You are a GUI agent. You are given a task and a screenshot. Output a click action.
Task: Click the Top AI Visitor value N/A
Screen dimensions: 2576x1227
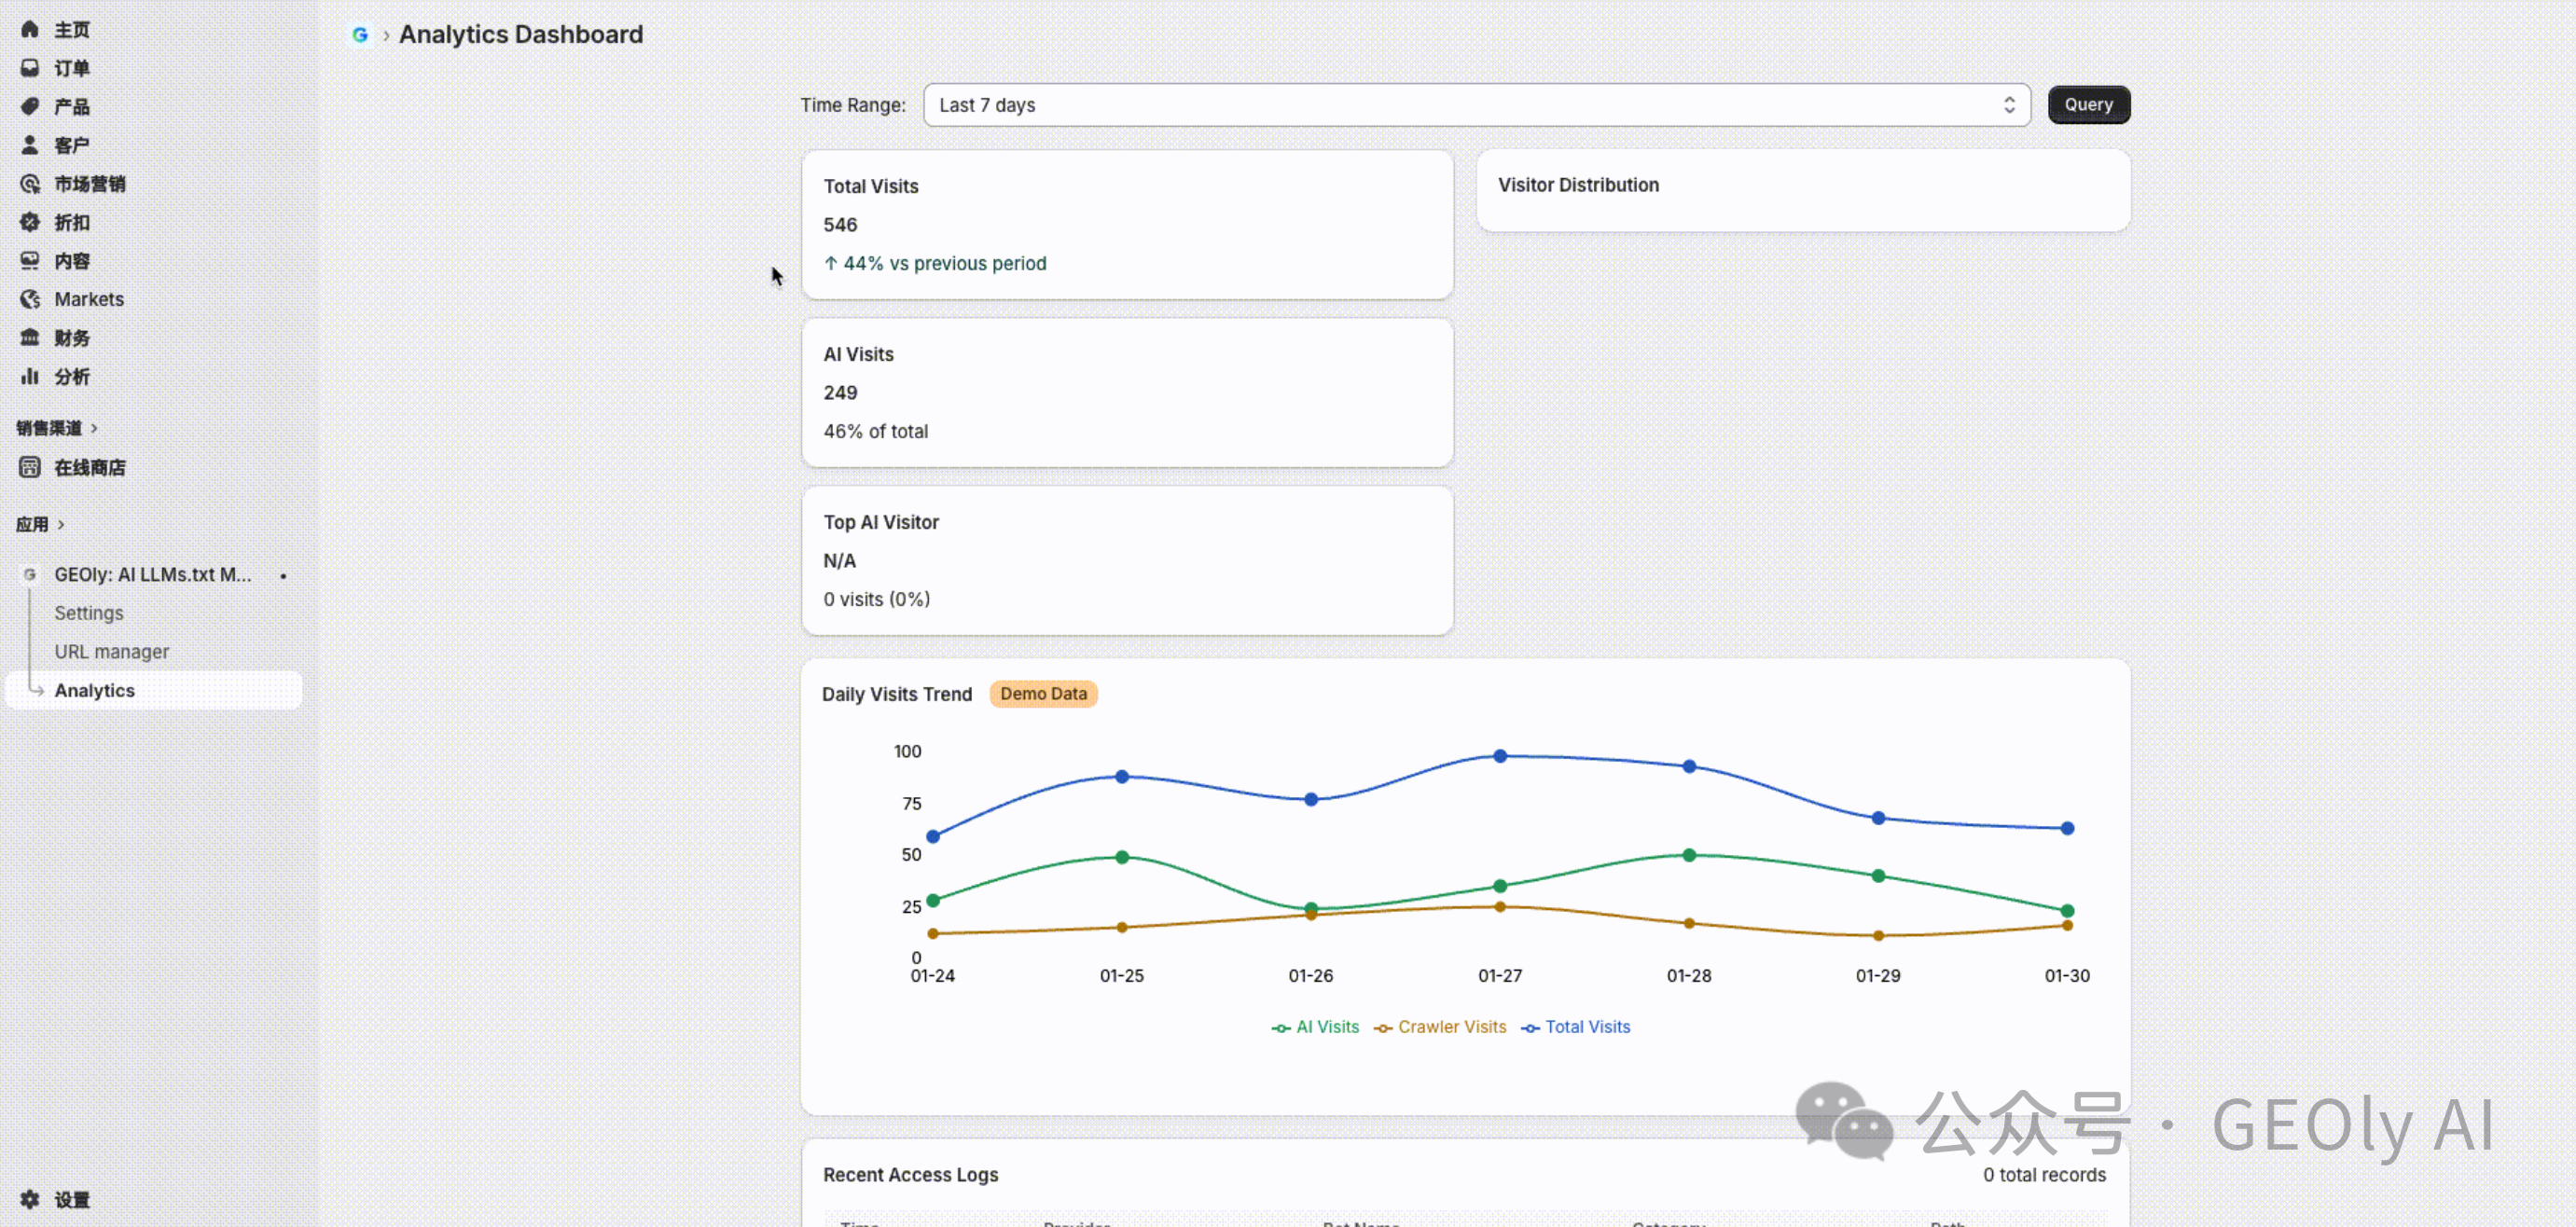pos(840,561)
